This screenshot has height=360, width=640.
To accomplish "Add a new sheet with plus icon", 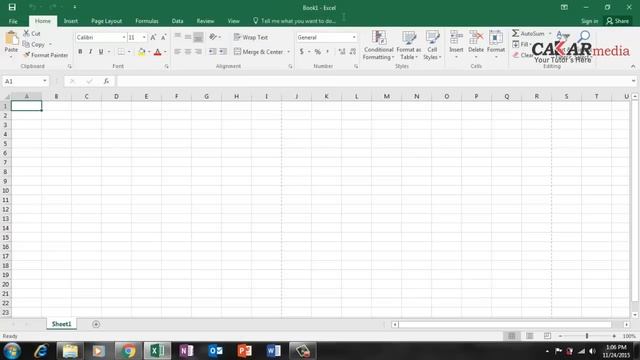I will 96,324.
